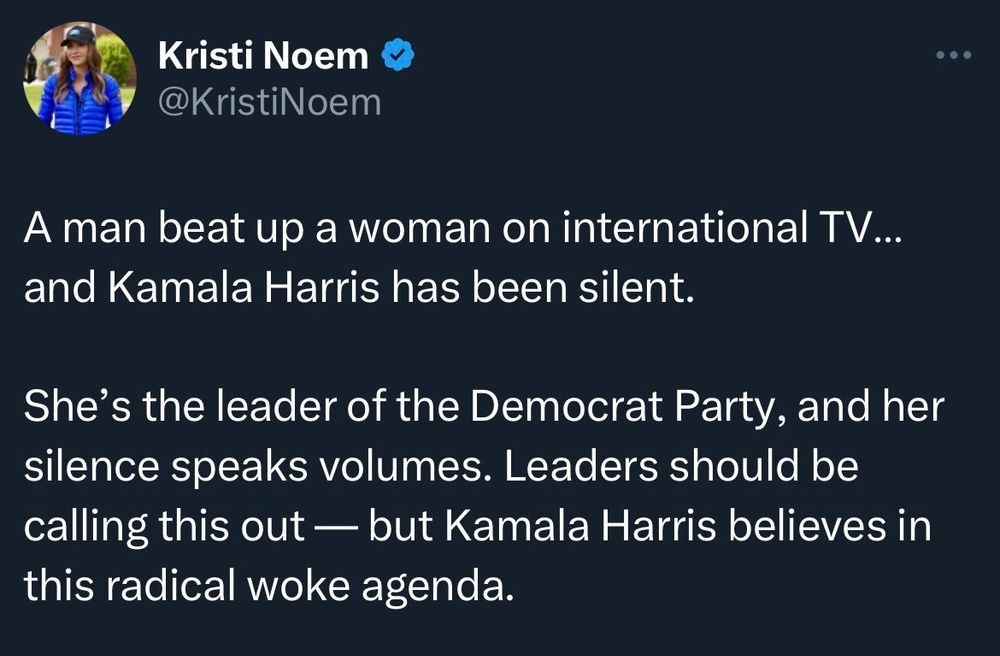Click the line starting 'She's the leader'

(484, 407)
